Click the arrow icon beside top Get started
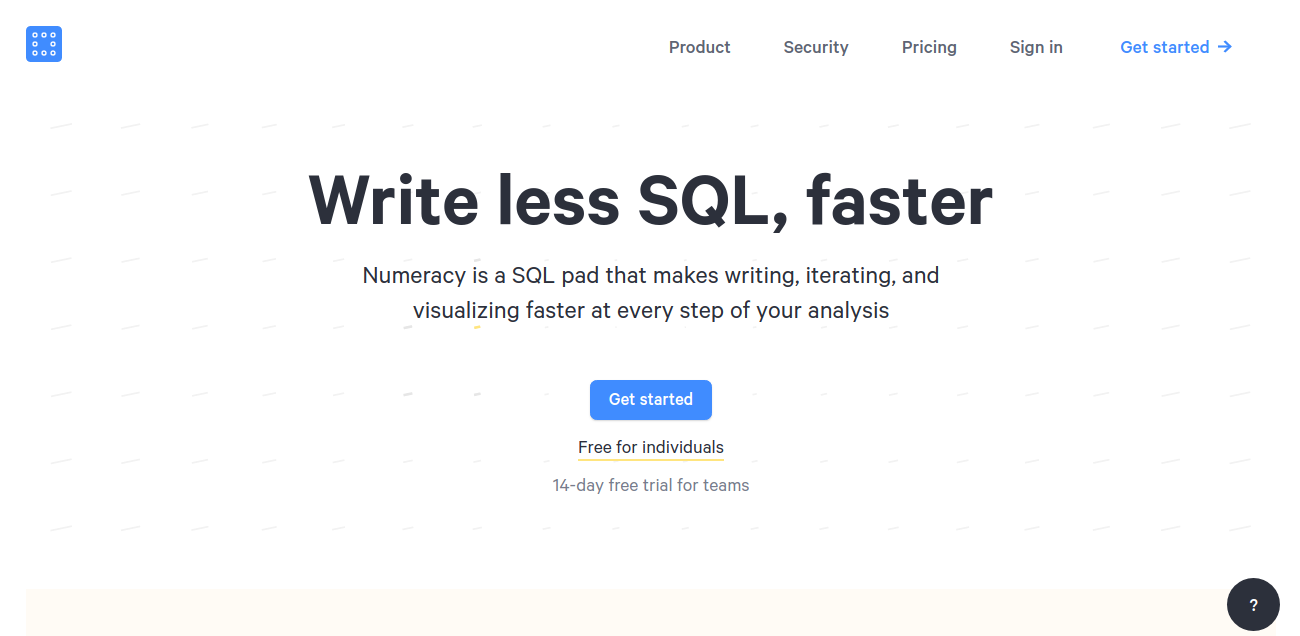The image size is (1300, 636). click(1225, 47)
